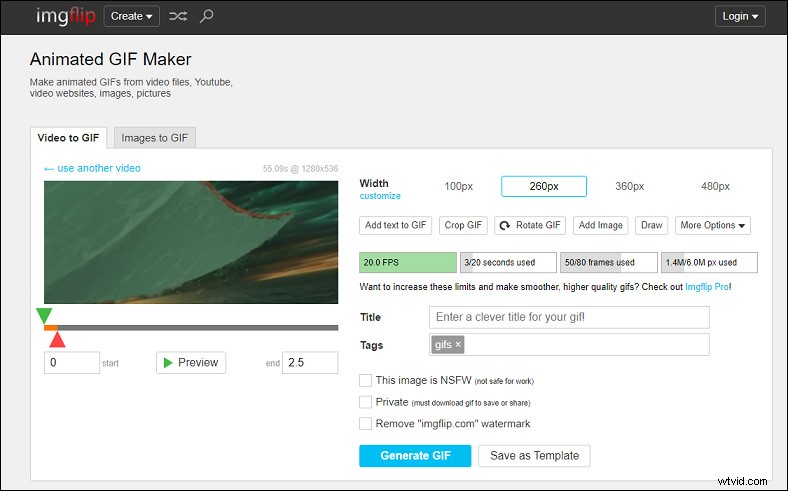This screenshot has height=491, width=788.
Task: Click Crop GIF button
Action: (463, 225)
